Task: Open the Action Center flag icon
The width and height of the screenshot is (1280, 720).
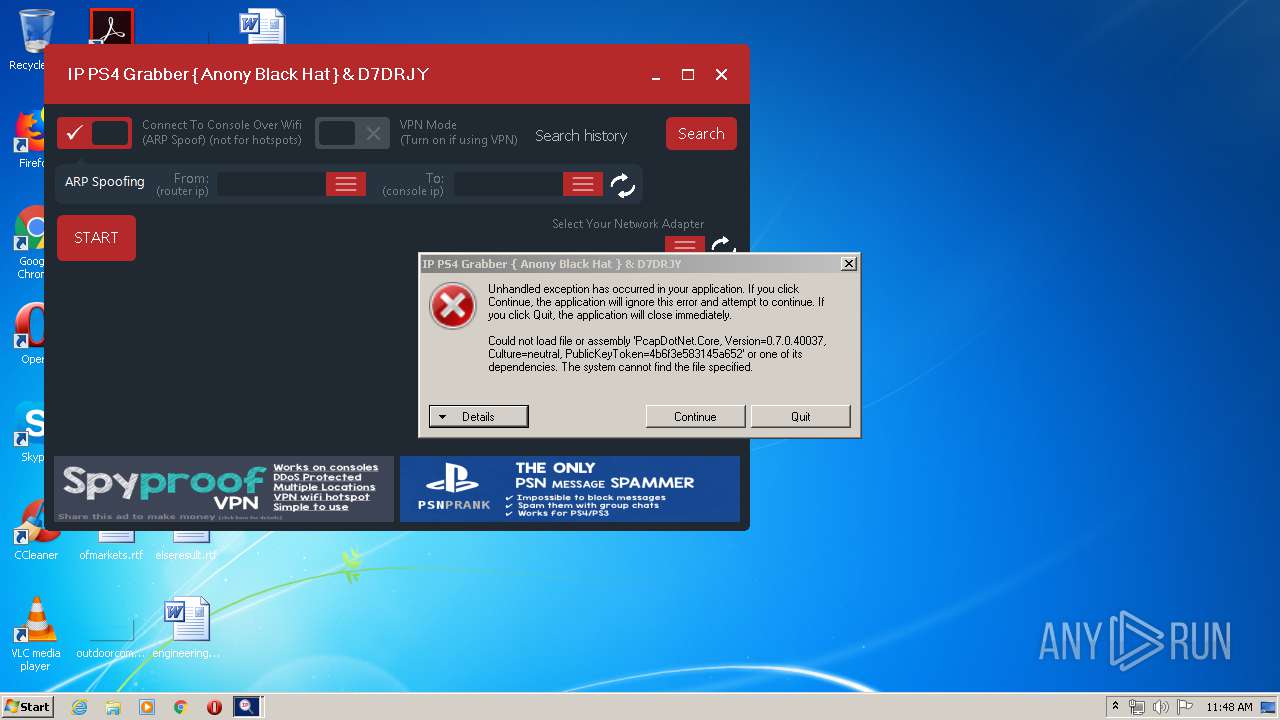Action: pyautogui.click(x=1185, y=707)
